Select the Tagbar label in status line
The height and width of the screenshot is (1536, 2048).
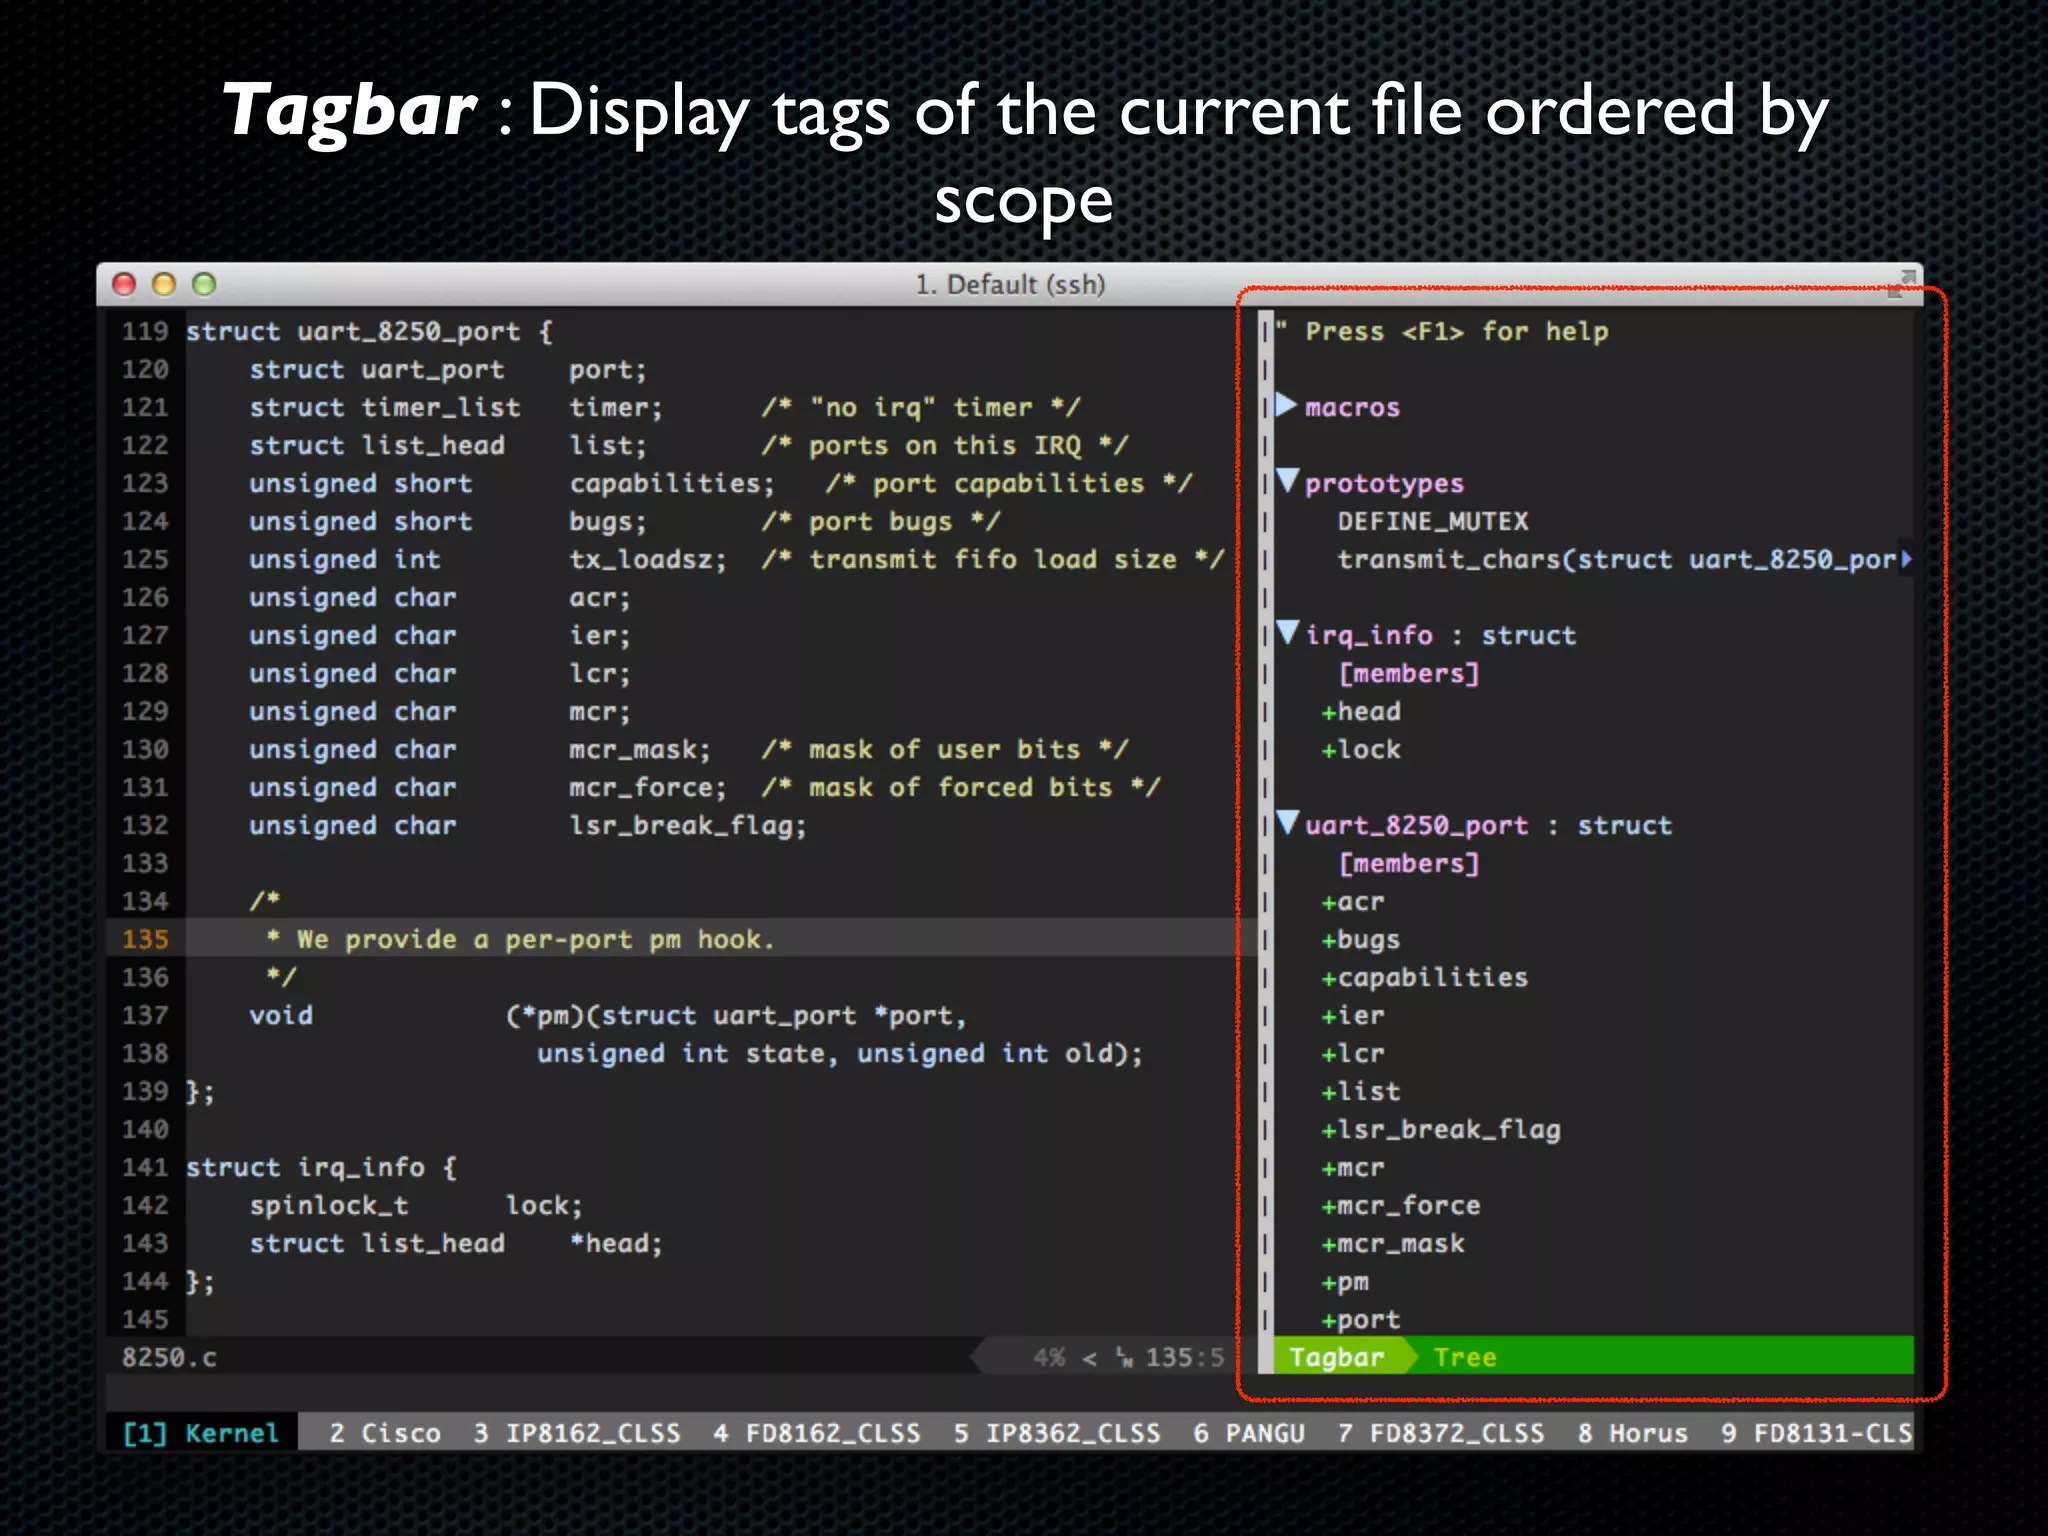tap(1336, 1357)
